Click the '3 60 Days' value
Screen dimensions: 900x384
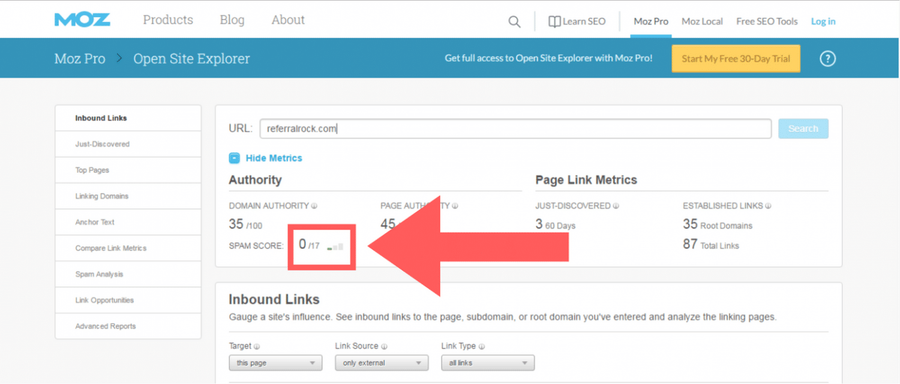pyautogui.click(x=556, y=224)
